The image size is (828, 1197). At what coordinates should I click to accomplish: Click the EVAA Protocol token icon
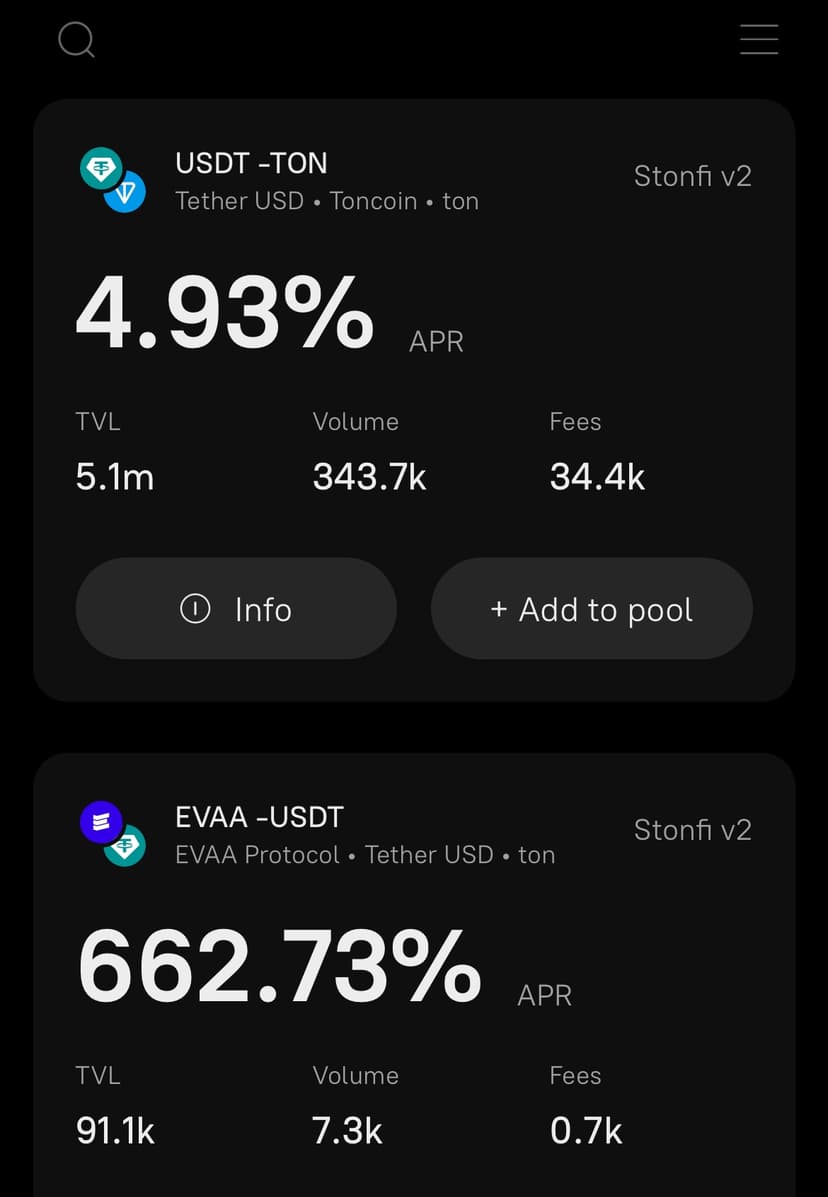(101, 823)
